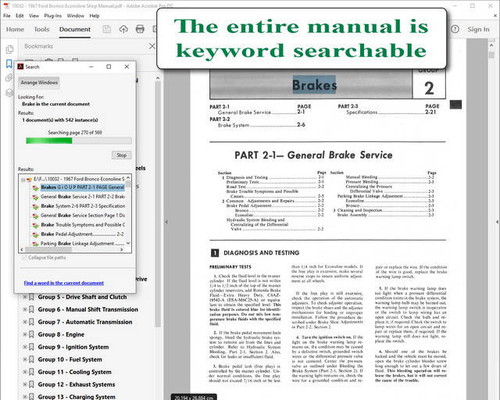Select result 'Brakes G R O U P PART 2-1'

pos(82,187)
